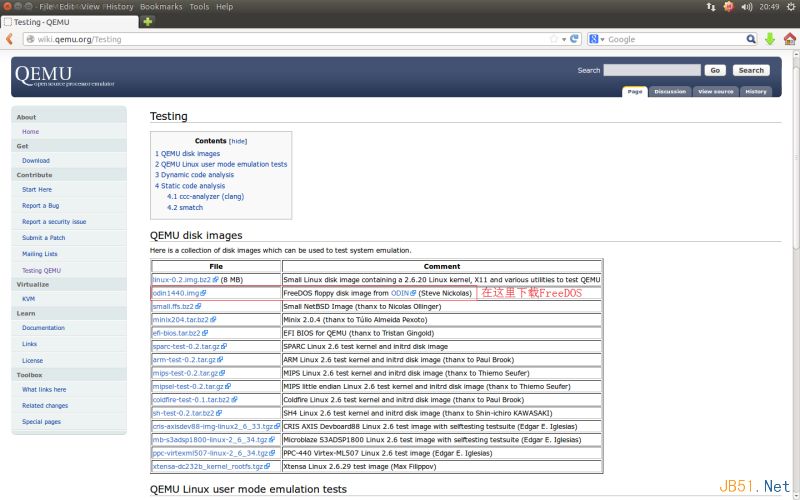Download arm-test-0.2.tar.gz link
The width and height of the screenshot is (800, 500).
[187, 360]
